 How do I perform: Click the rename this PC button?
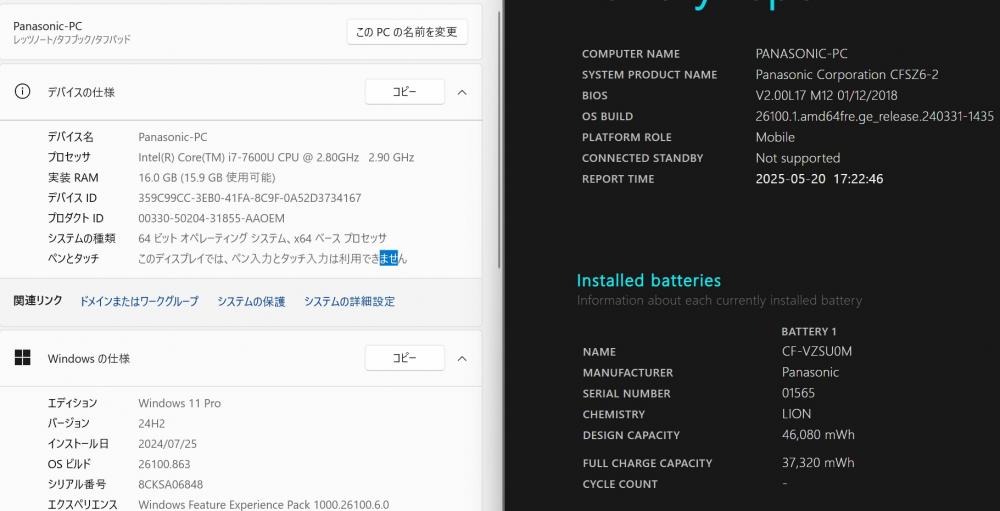pyautogui.click(x=407, y=32)
